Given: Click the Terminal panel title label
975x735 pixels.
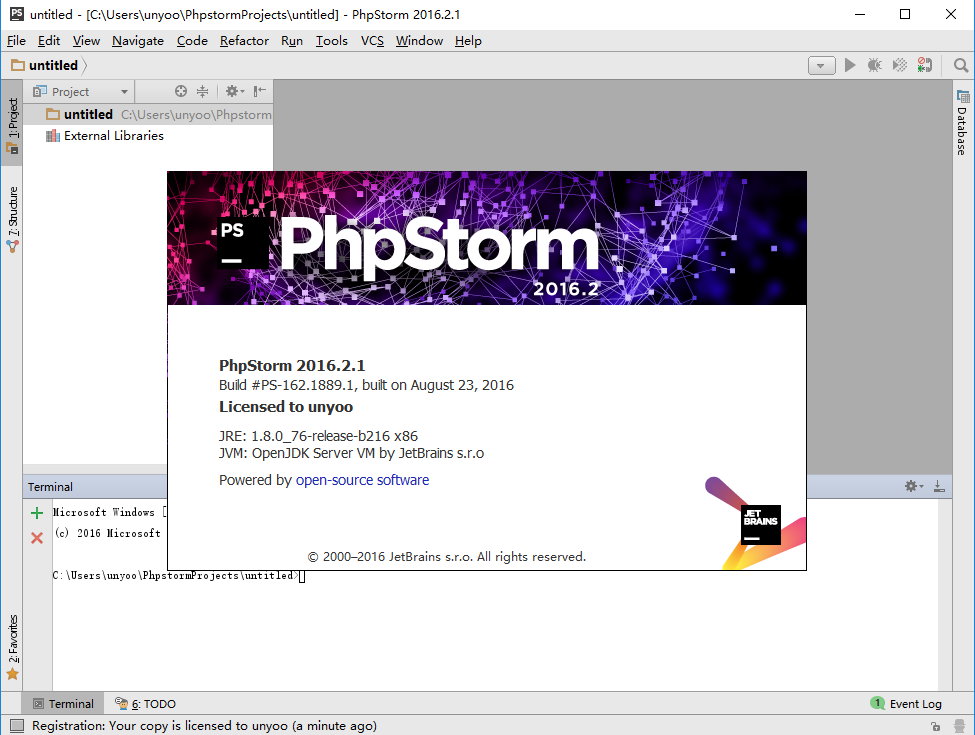Looking at the screenshot, I should [50, 487].
